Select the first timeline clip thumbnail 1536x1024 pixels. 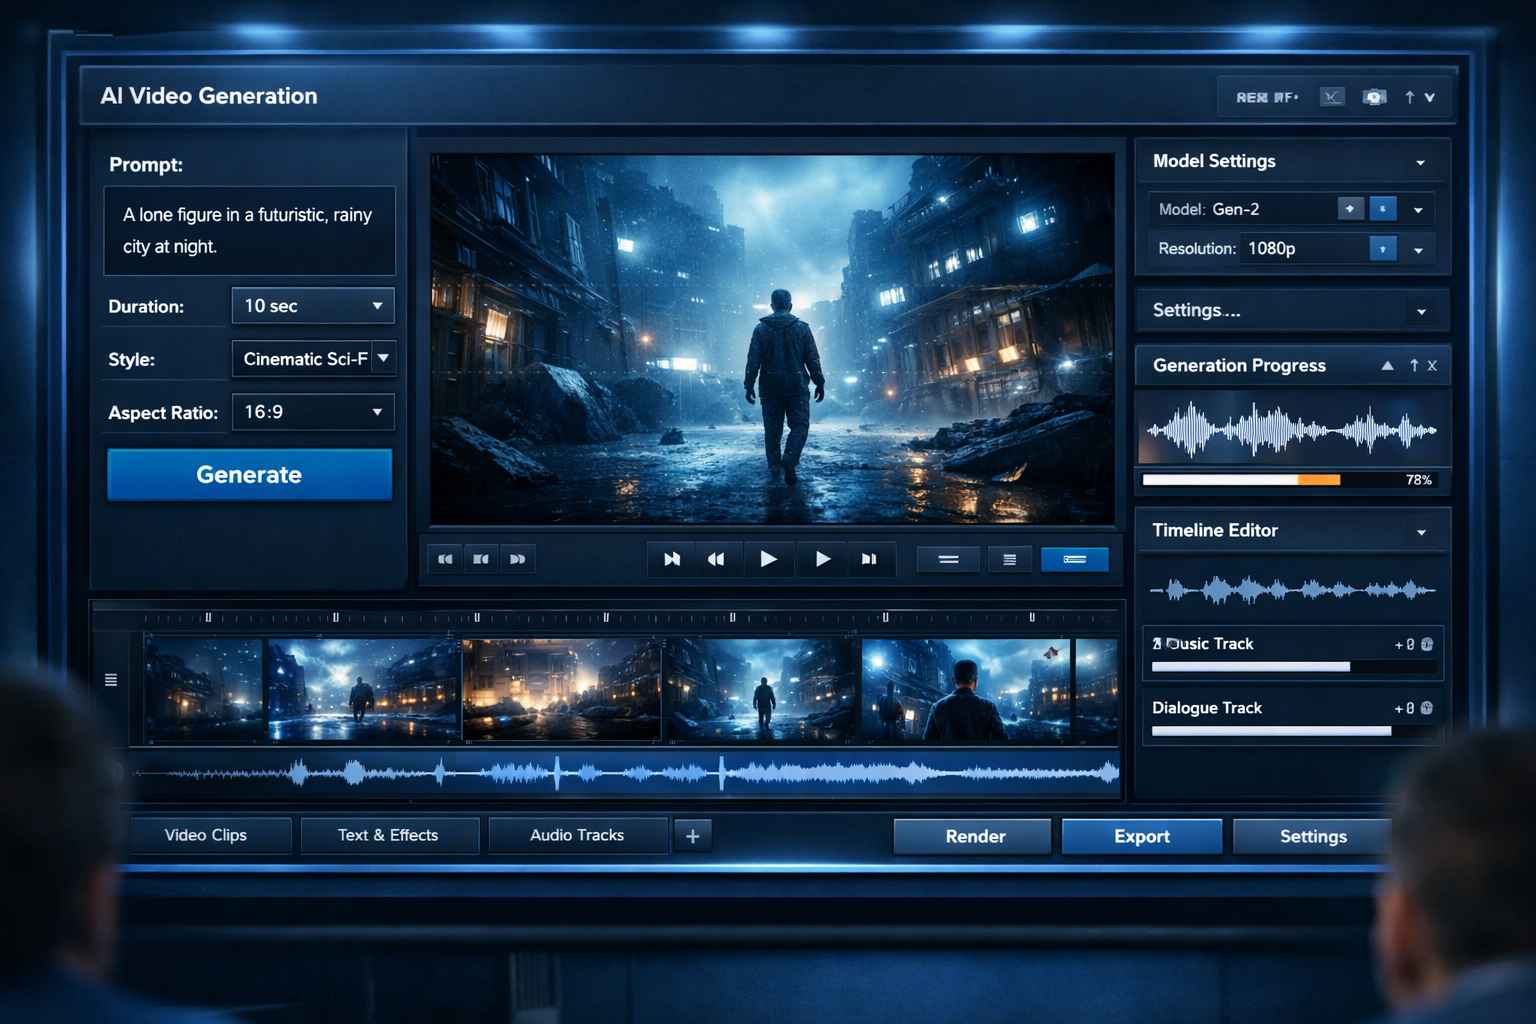[x=204, y=690]
